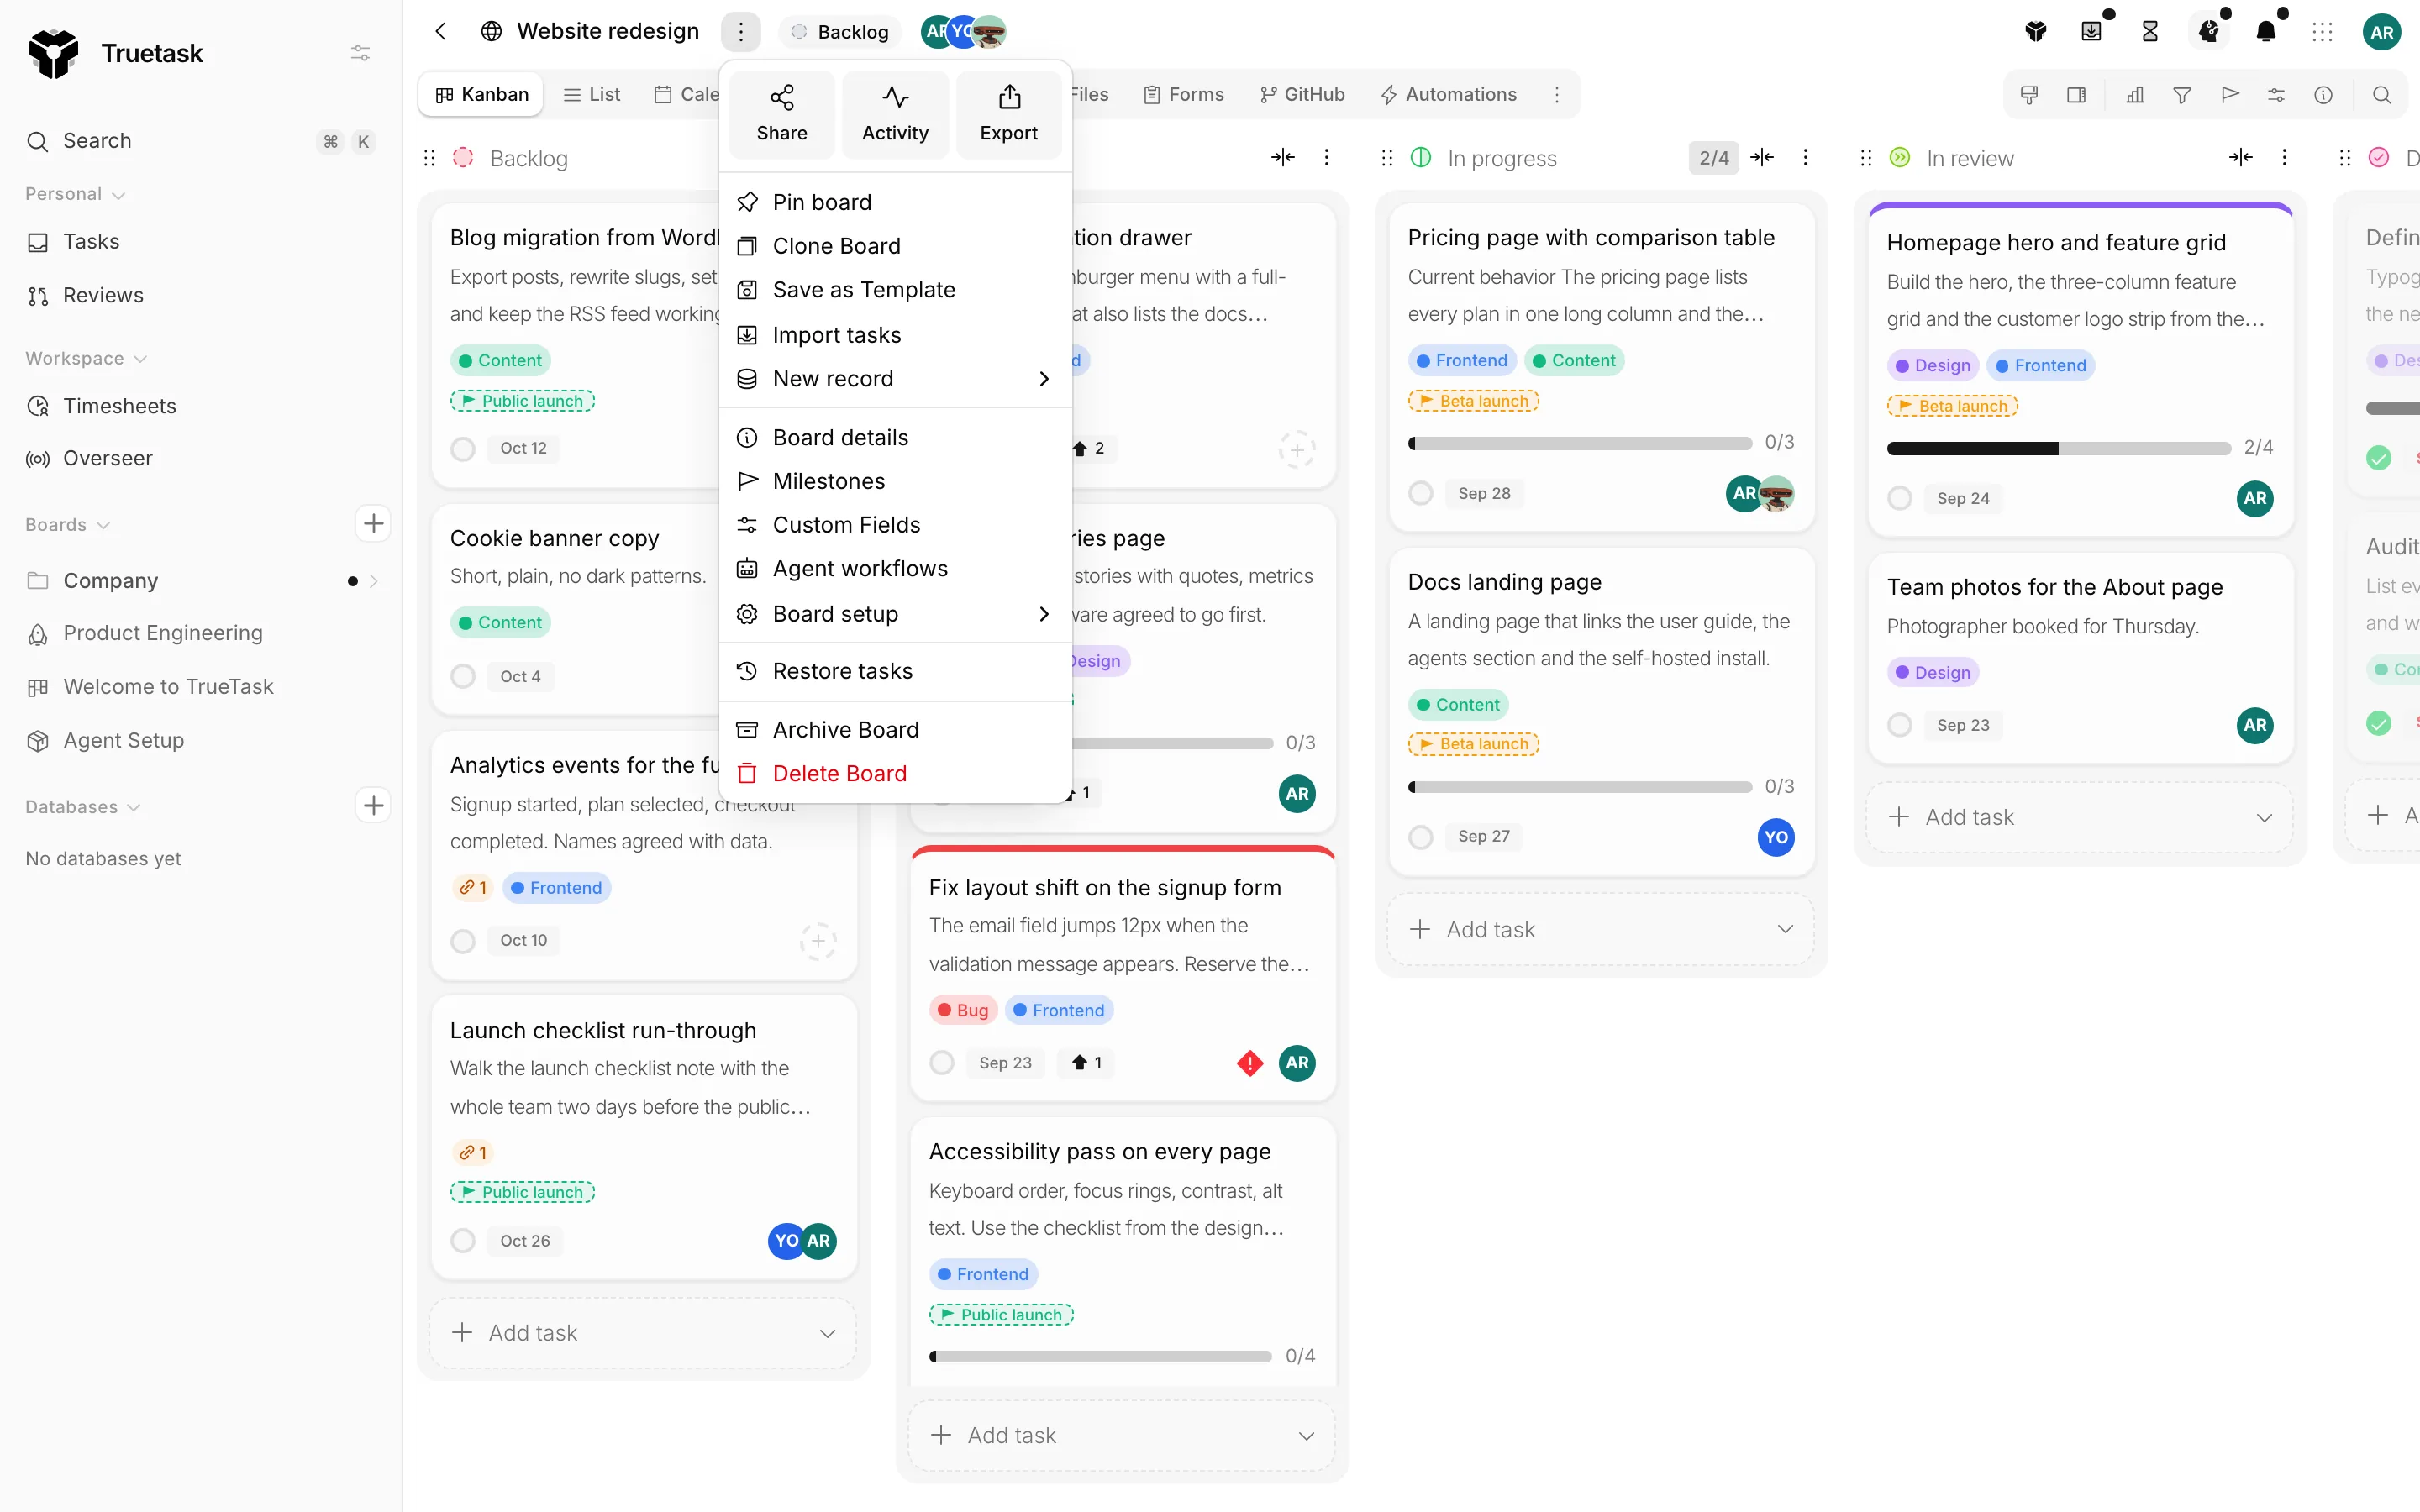Viewport: 2420px width, 1512px height.
Task: Open the In progress column options menu
Action: tap(1805, 157)
